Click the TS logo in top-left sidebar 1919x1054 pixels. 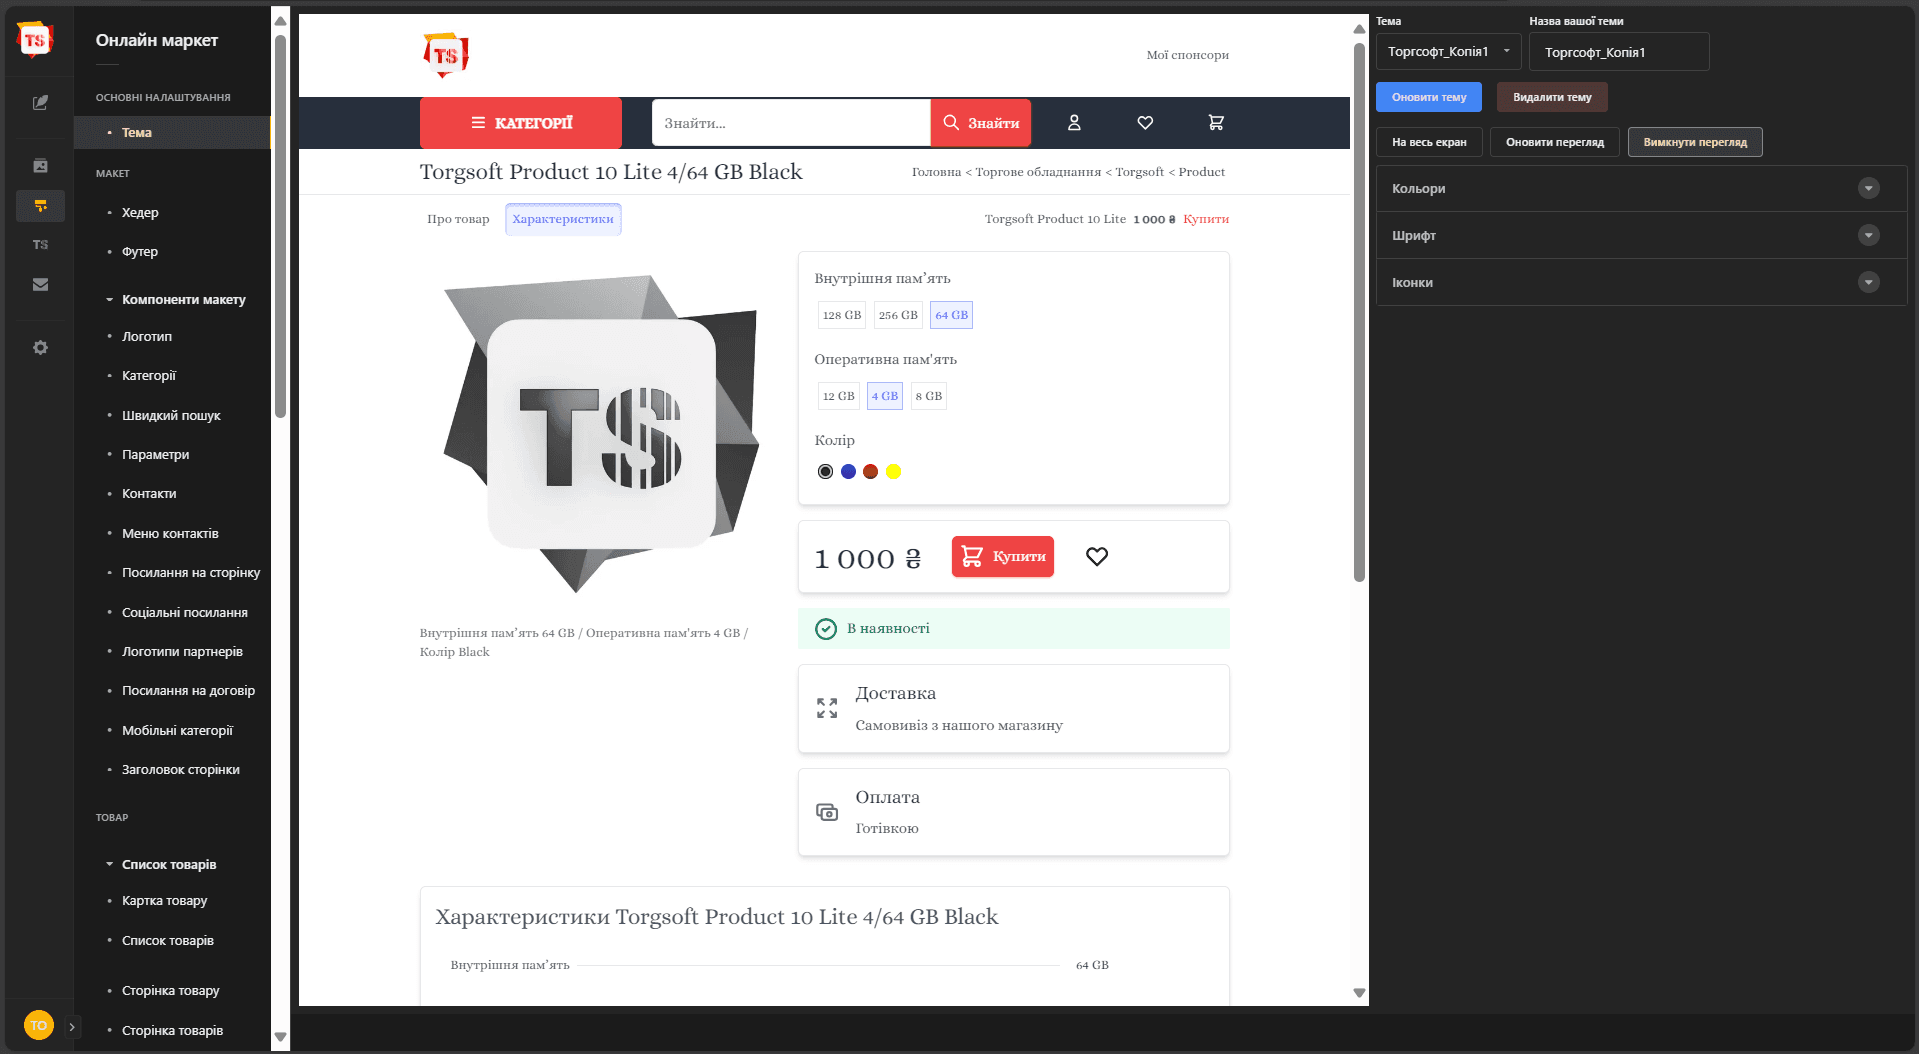(35, 40)
